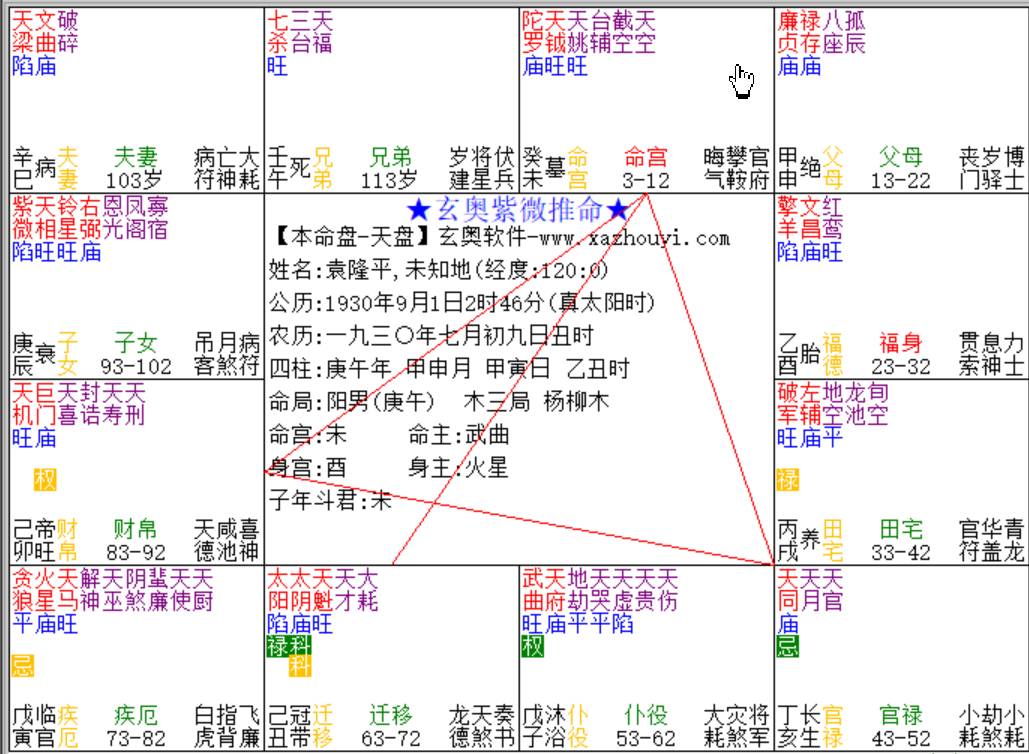1029x754 pixels.
Task: Click the 紫微 star in the 庚辰 palace
Action: pos(23,218)
